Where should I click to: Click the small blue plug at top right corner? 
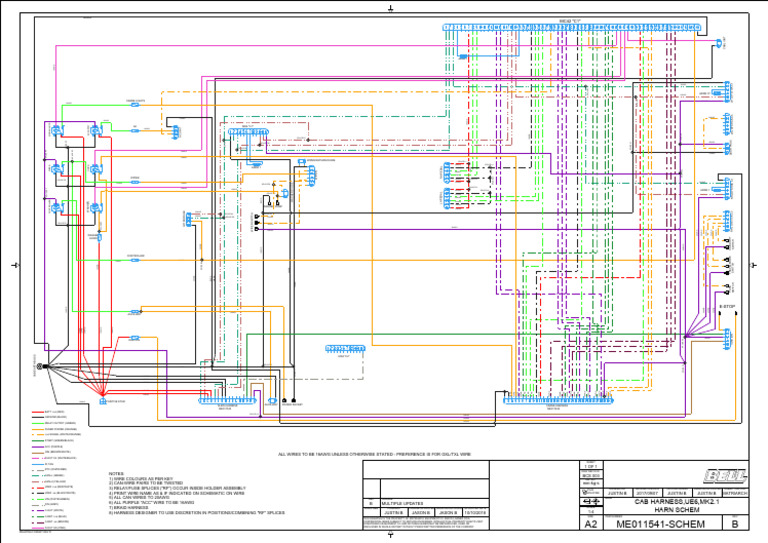[x=719, y=43]
